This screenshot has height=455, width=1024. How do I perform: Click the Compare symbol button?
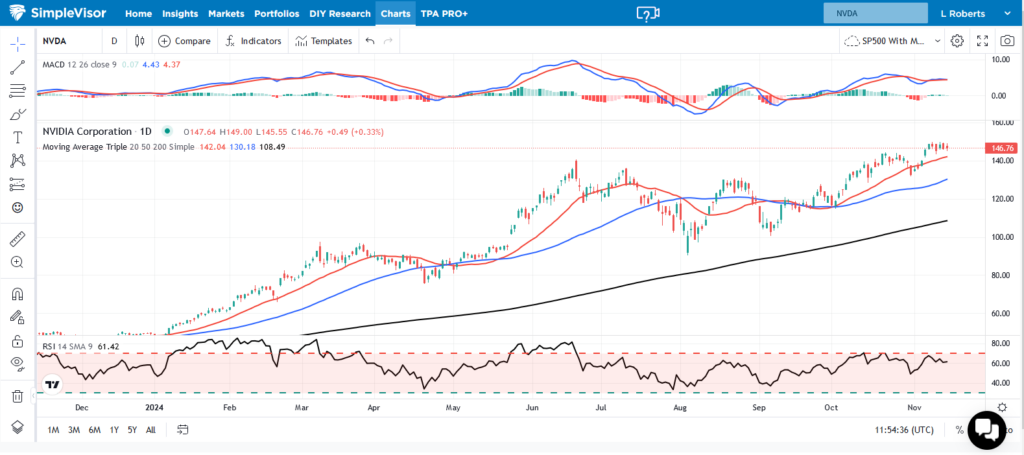185,41
